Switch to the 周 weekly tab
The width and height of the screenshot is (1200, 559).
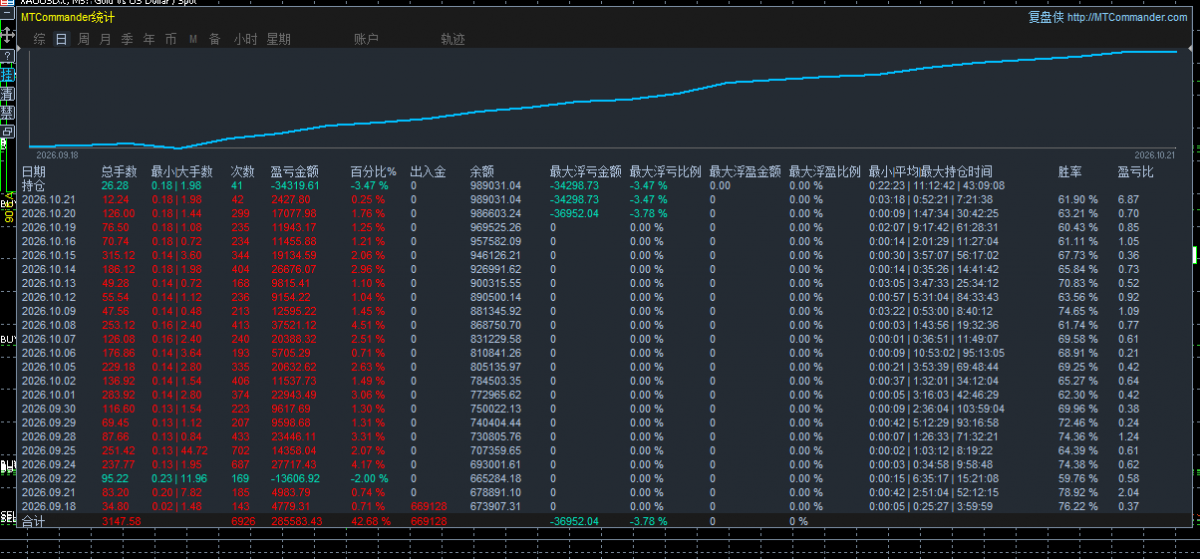click(84, 39)
